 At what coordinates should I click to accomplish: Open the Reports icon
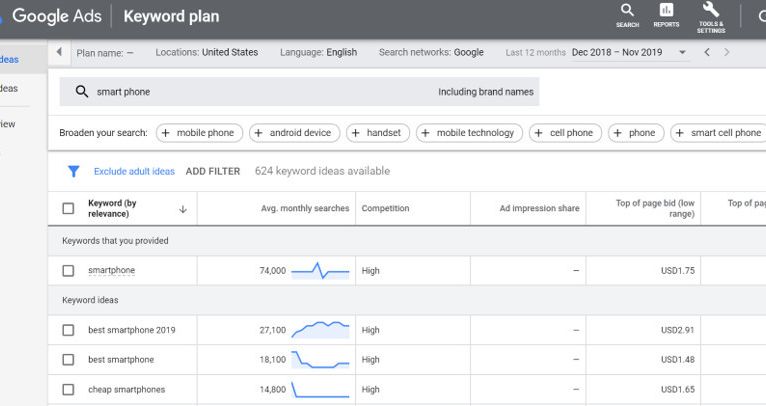tap(666, 15)
